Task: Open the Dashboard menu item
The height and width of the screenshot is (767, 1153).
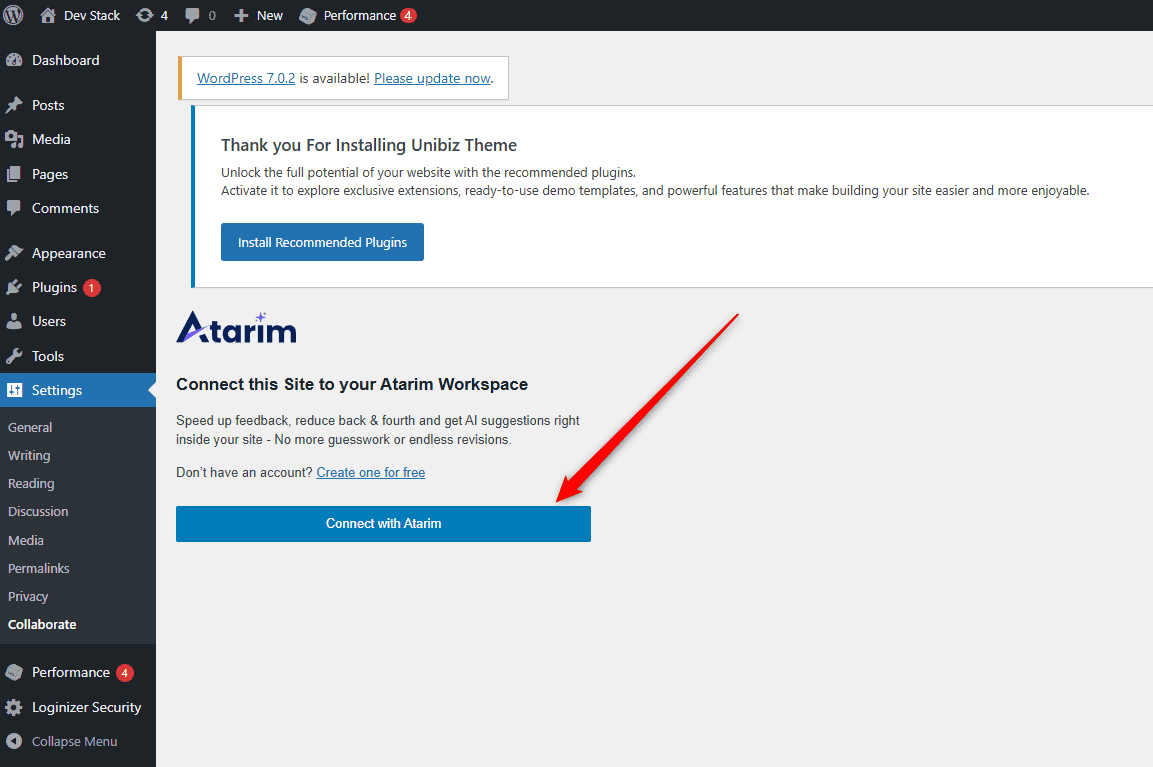Action: (x=65, y=60)
